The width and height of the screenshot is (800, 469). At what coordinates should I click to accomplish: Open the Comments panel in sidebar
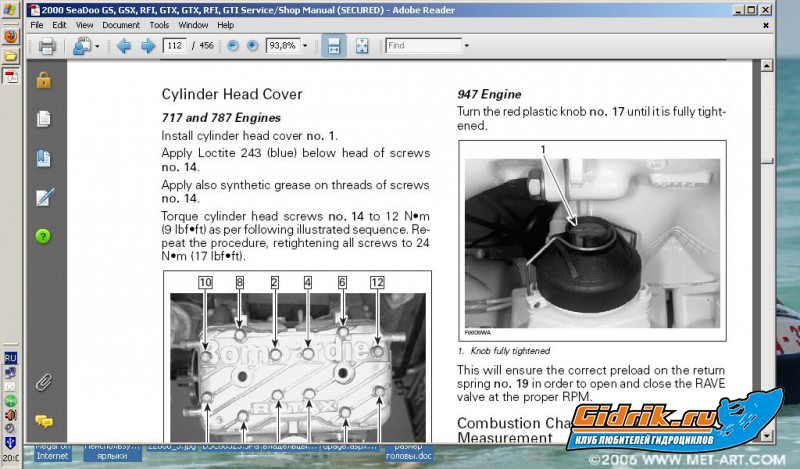[43, 421]
